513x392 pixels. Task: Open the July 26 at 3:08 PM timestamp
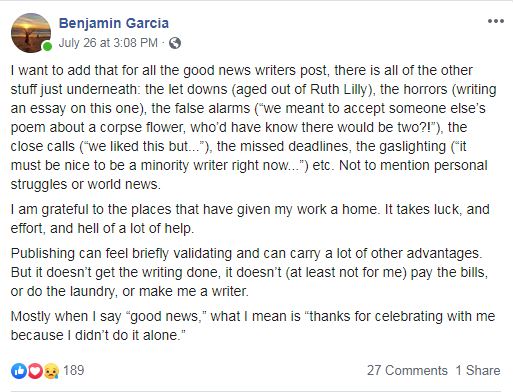click(108, 43)
